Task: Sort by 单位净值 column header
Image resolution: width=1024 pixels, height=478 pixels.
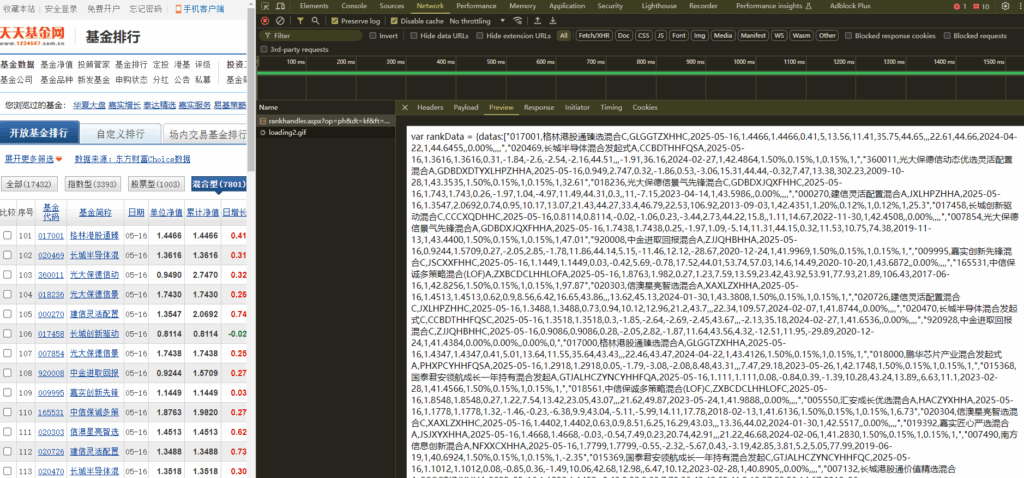Action: click(x=166, y=212)
